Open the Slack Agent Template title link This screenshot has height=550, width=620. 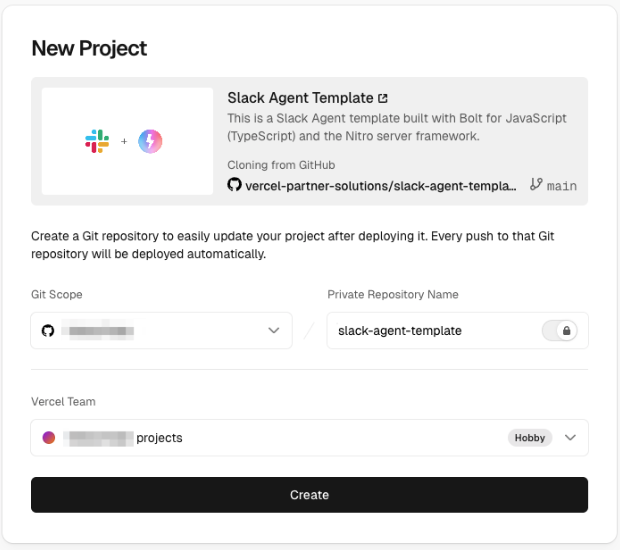300,98
